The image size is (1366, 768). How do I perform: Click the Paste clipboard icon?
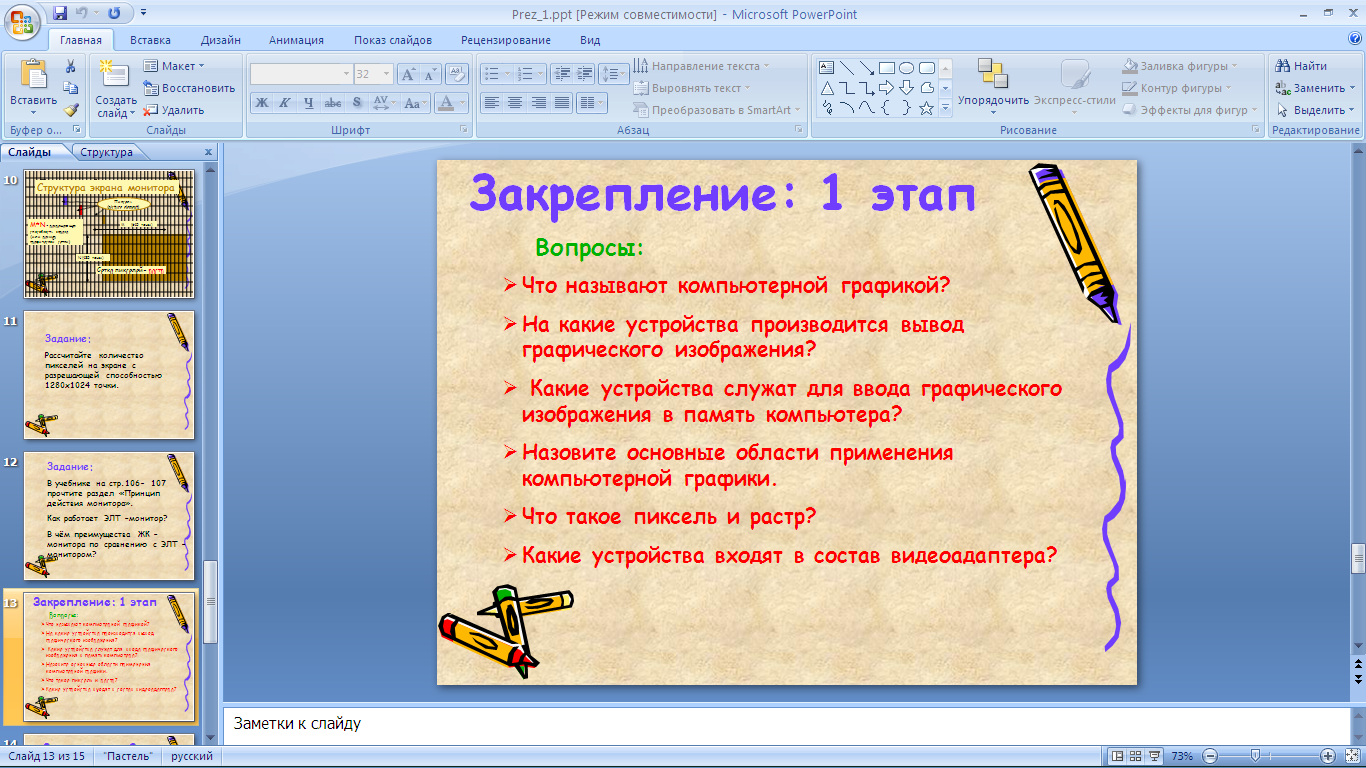[x=33, y=75]
